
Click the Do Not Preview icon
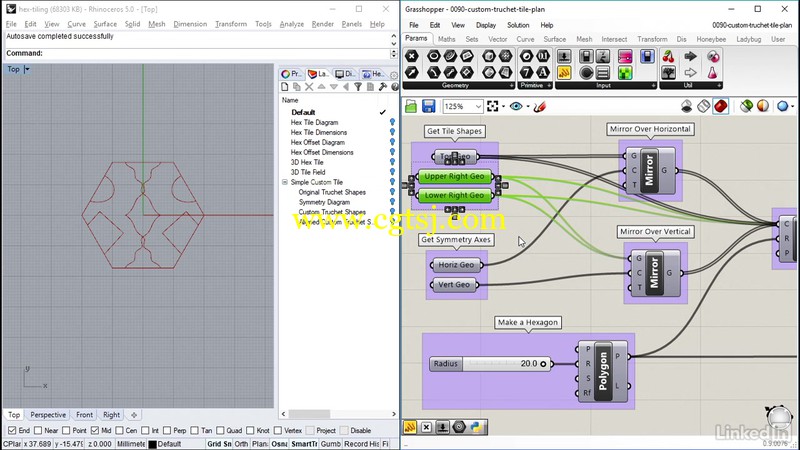coord(687,106)
